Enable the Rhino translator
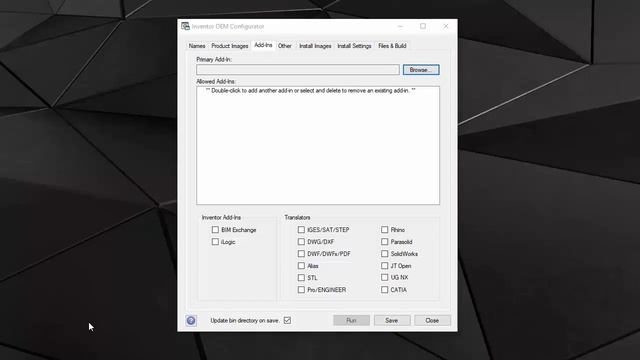640x360 pixels. pyautogui.click(x=384, y=230)
